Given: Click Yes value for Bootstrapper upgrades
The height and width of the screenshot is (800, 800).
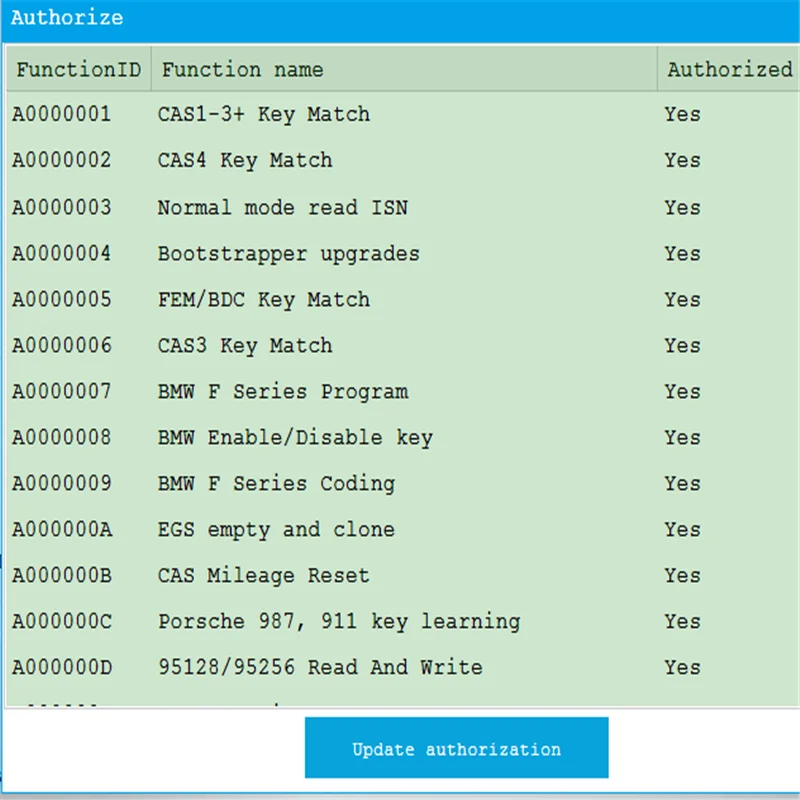Looking at the screenshot, I should point(682,254).
